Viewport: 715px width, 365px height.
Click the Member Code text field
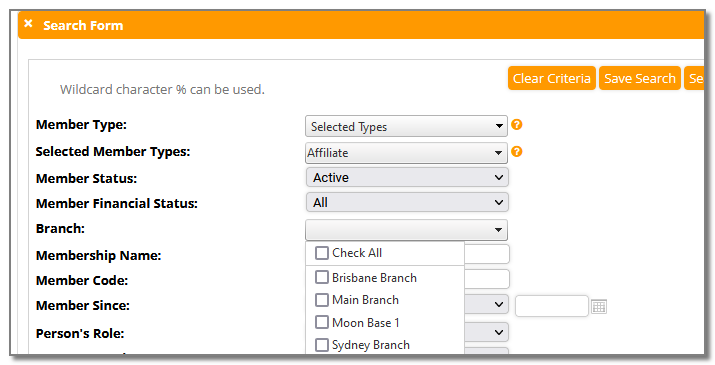coord(487,279)
